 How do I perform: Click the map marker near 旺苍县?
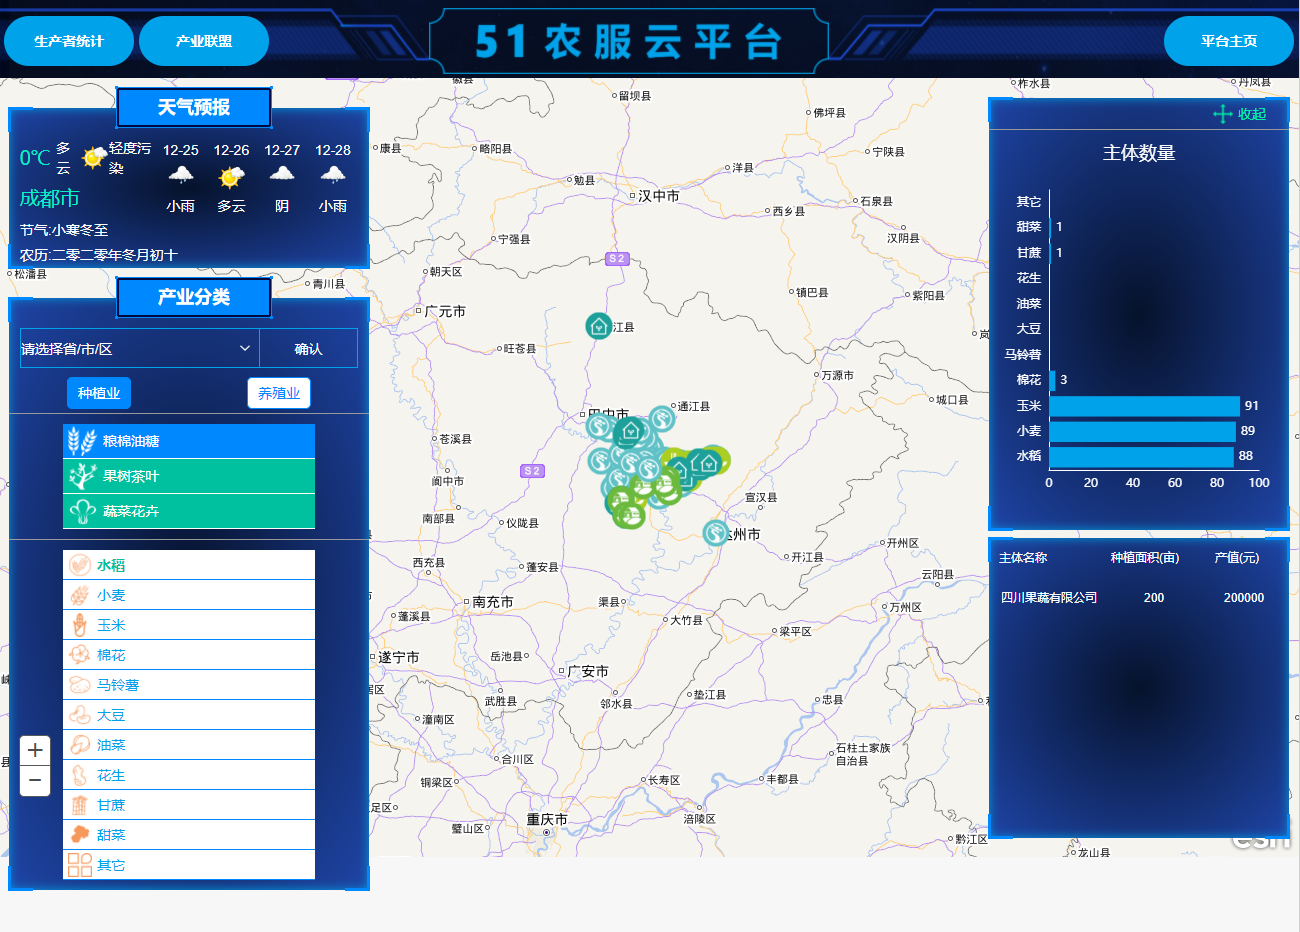[x=598, y=326]
